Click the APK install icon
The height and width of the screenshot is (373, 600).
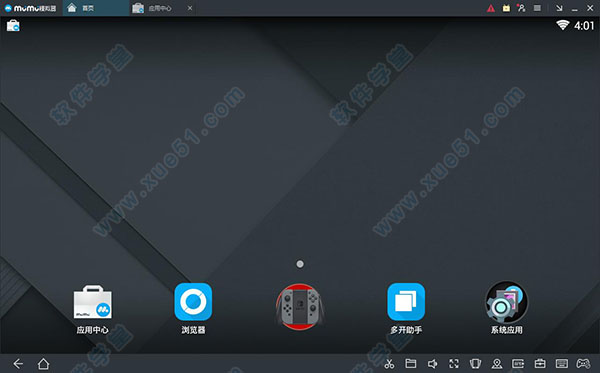pyautogui.click(x=518, y=363)
